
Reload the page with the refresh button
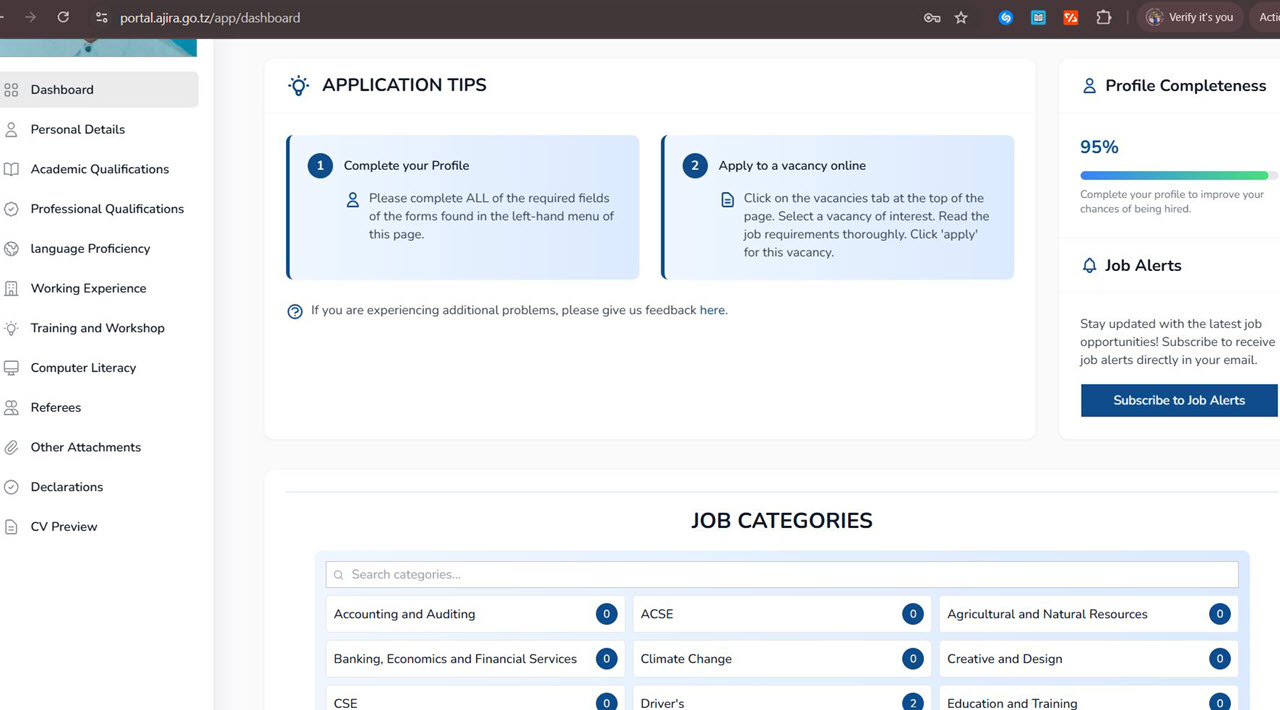point(63,18)
